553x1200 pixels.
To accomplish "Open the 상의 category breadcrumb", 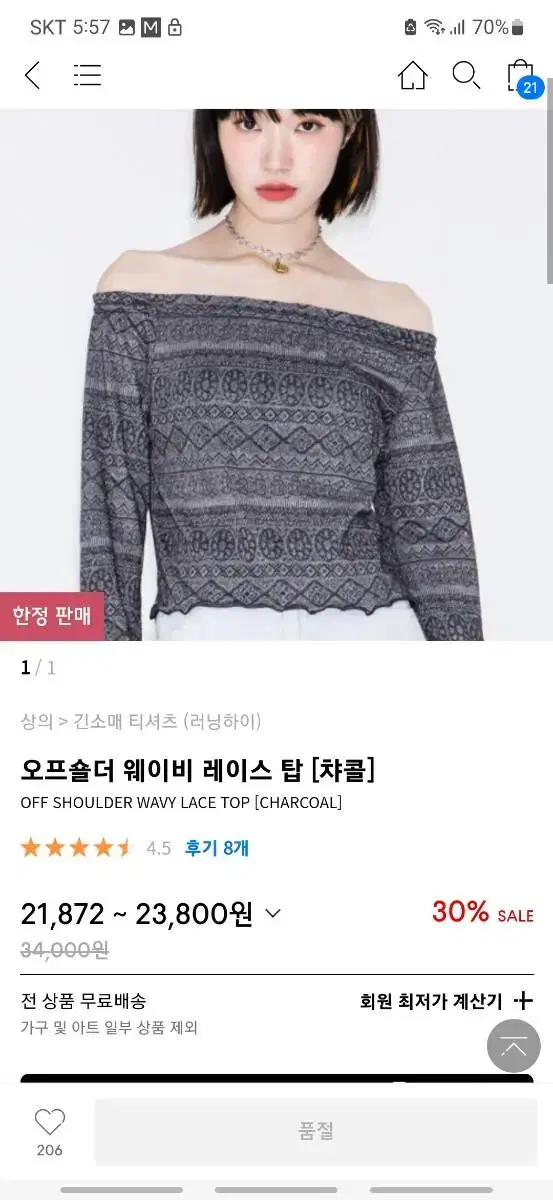I will tap(36, 720).
